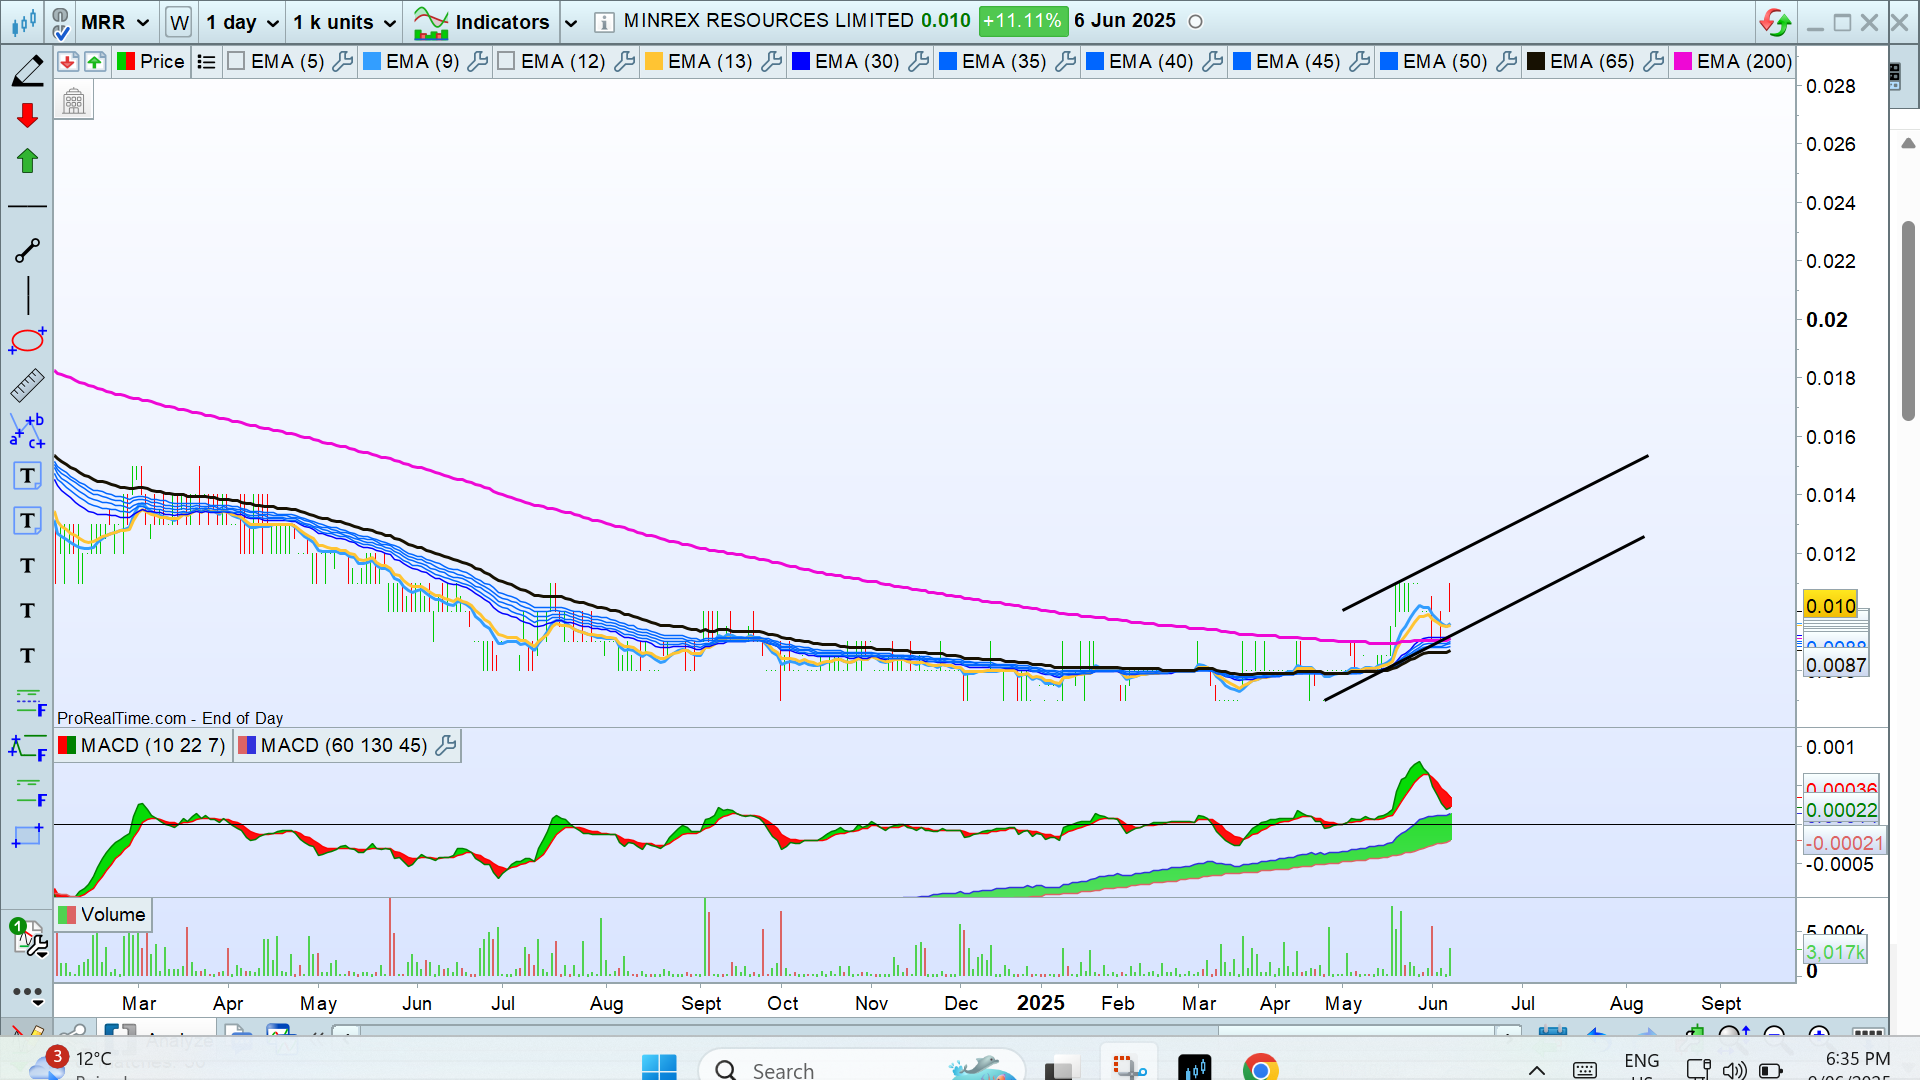This screenshot has width=1920, height=1080.
Task: Open the list icon next to Price
Action: 206,62
